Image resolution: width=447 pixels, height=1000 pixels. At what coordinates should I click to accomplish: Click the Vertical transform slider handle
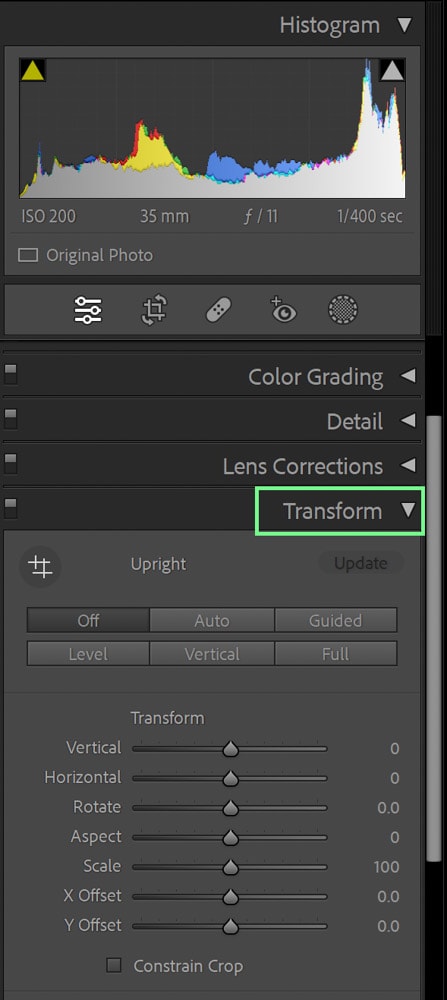(230, 749)
